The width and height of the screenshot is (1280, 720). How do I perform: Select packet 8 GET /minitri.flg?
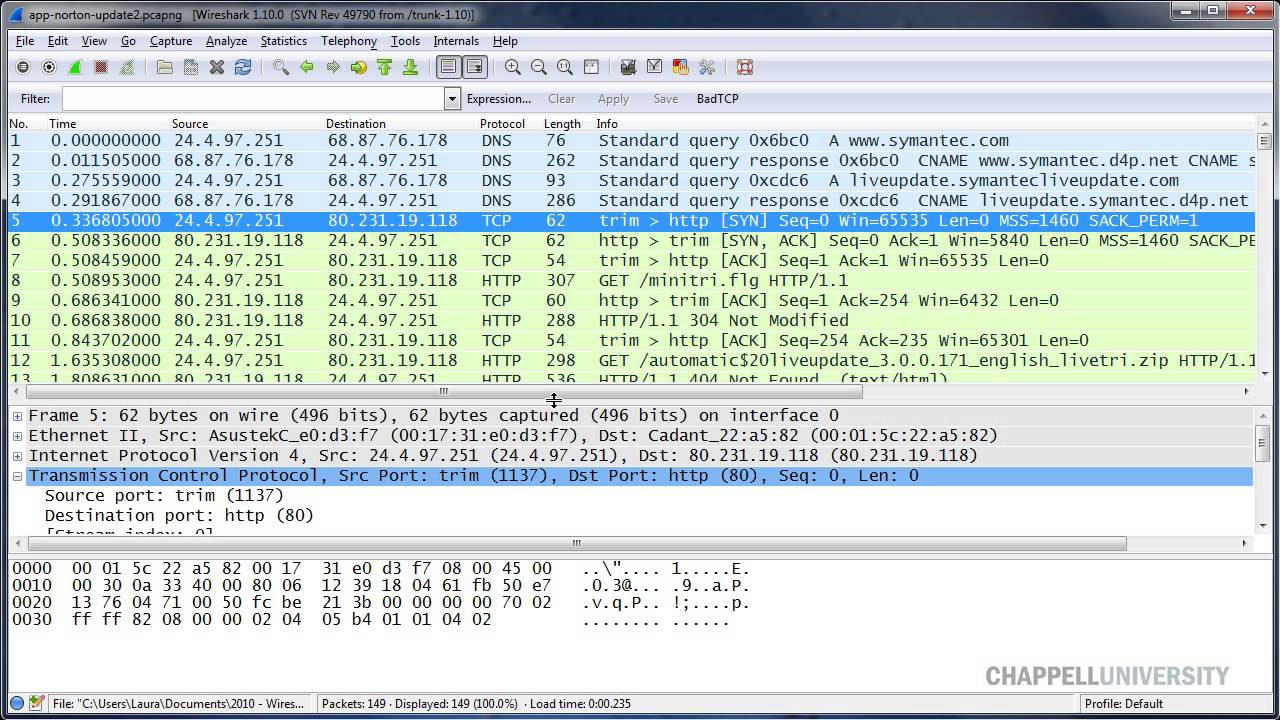click(x=632, y=281)
